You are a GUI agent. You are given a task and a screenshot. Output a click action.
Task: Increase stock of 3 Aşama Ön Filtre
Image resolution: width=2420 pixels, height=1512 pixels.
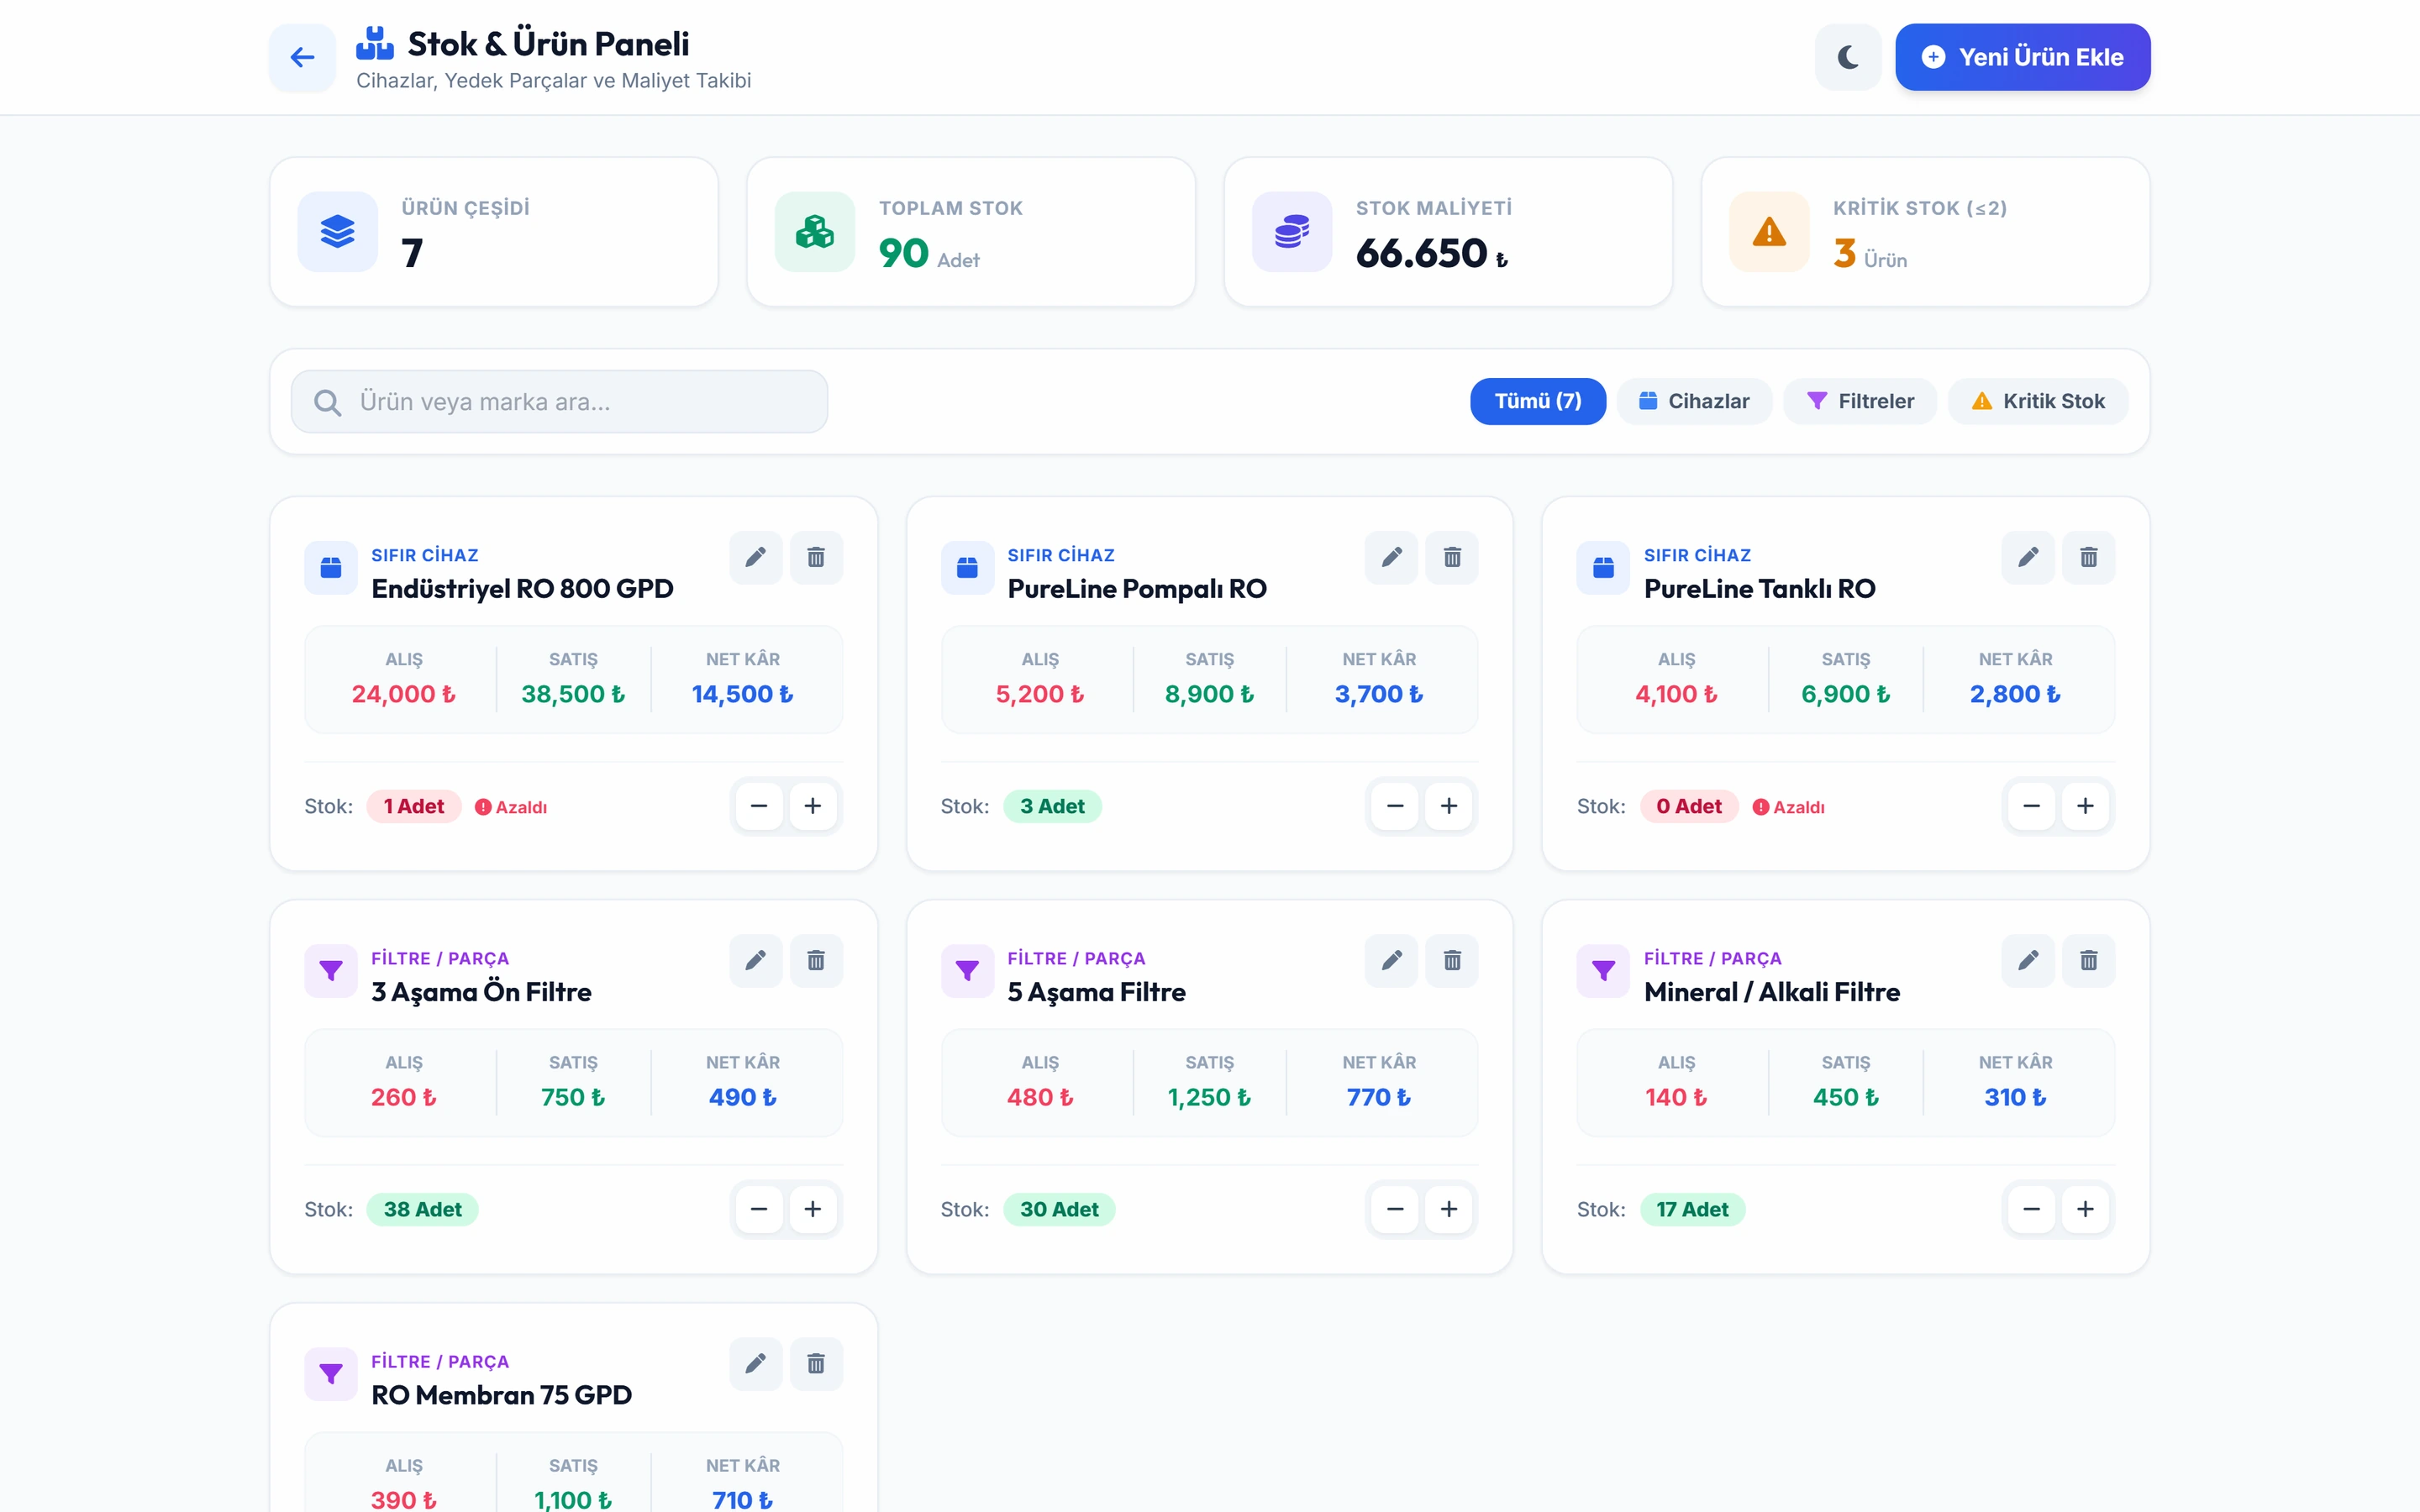tap(813, 1209)
